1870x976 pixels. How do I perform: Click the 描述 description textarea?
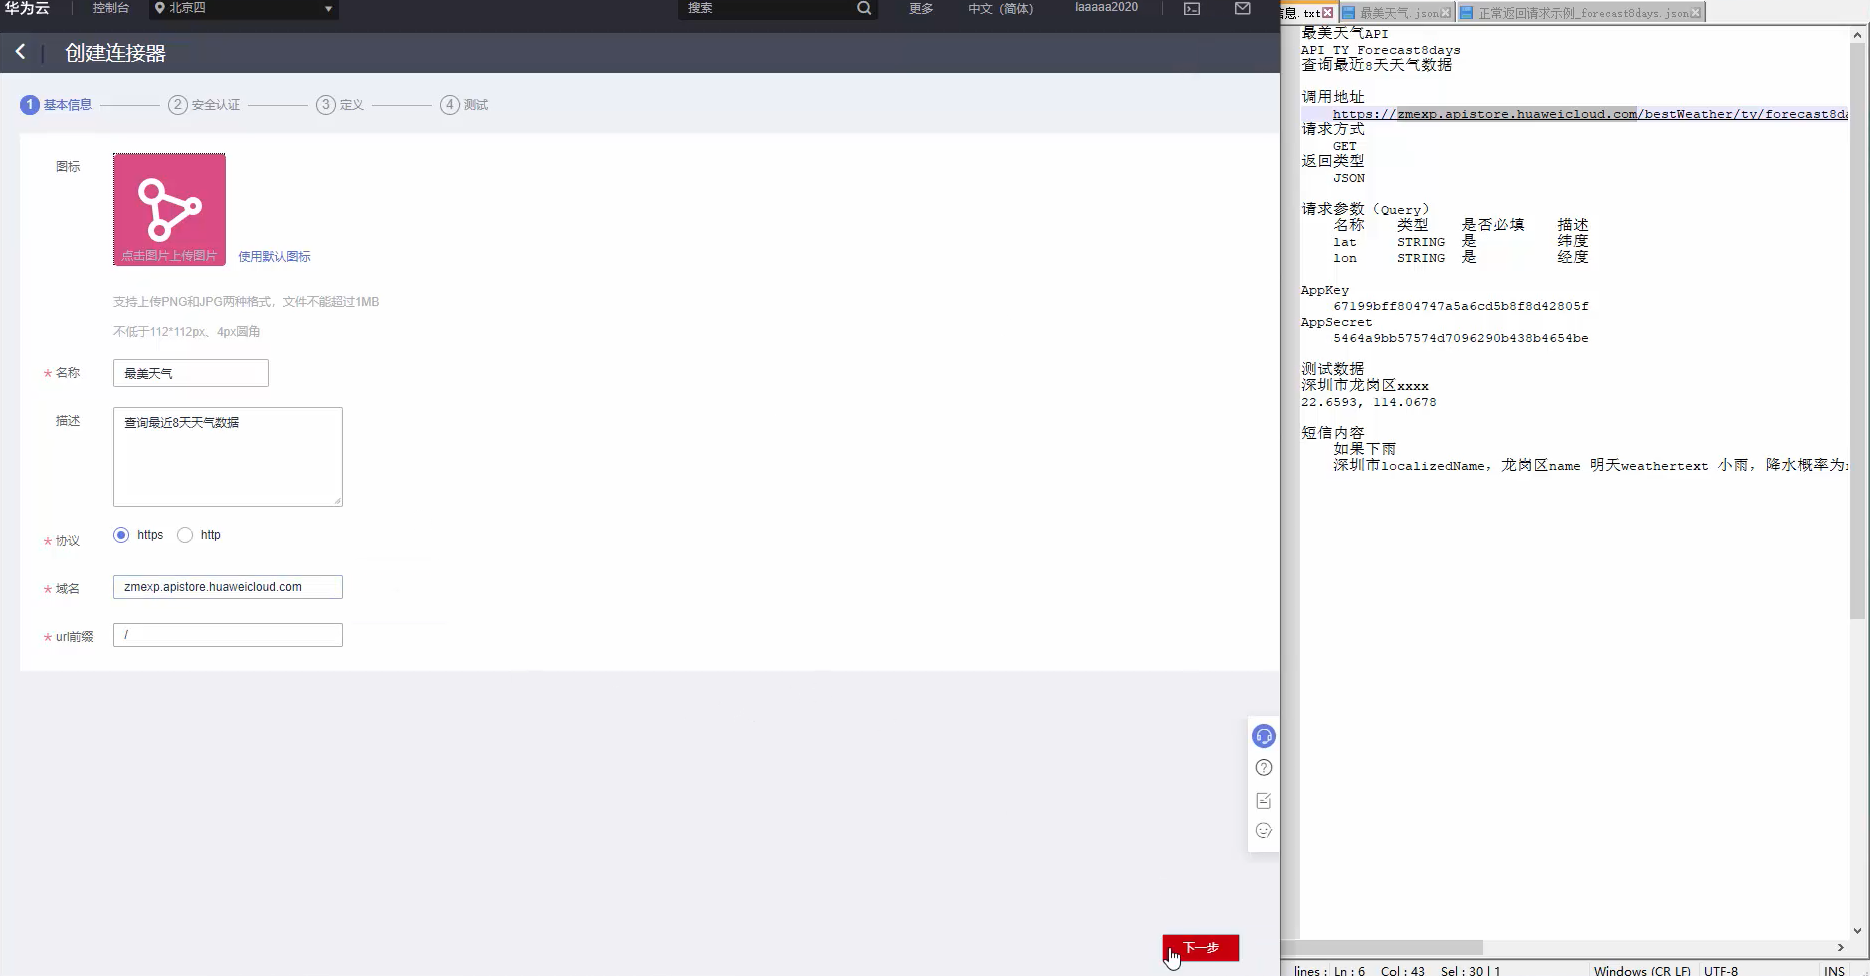(x=228, y=457)
